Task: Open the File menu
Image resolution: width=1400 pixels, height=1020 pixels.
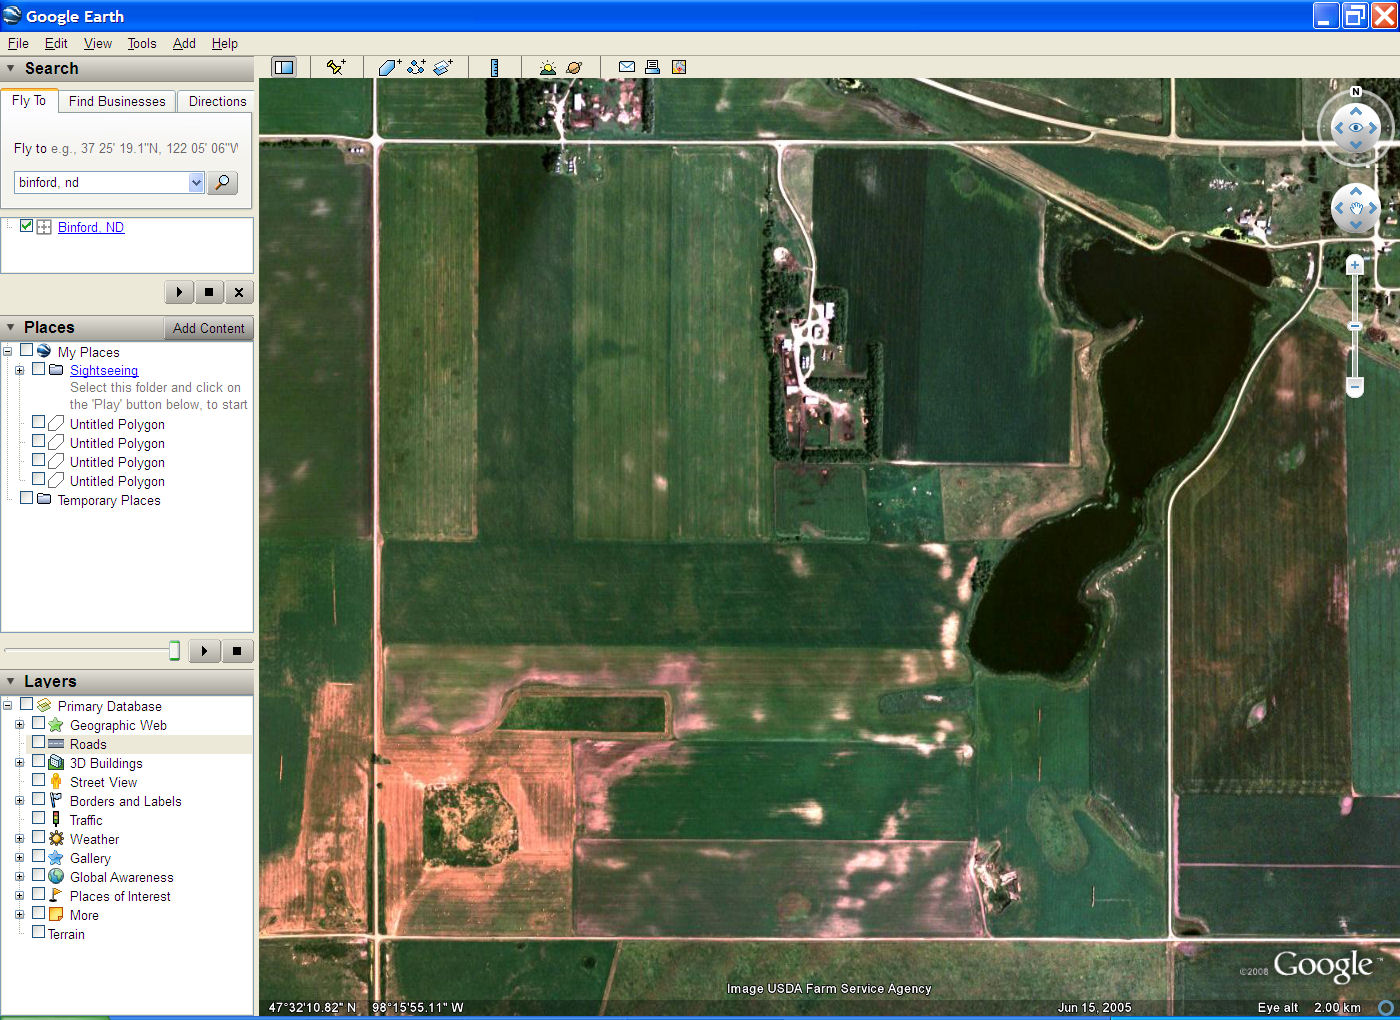Action: pyautogui.click(x=18, y=43)
